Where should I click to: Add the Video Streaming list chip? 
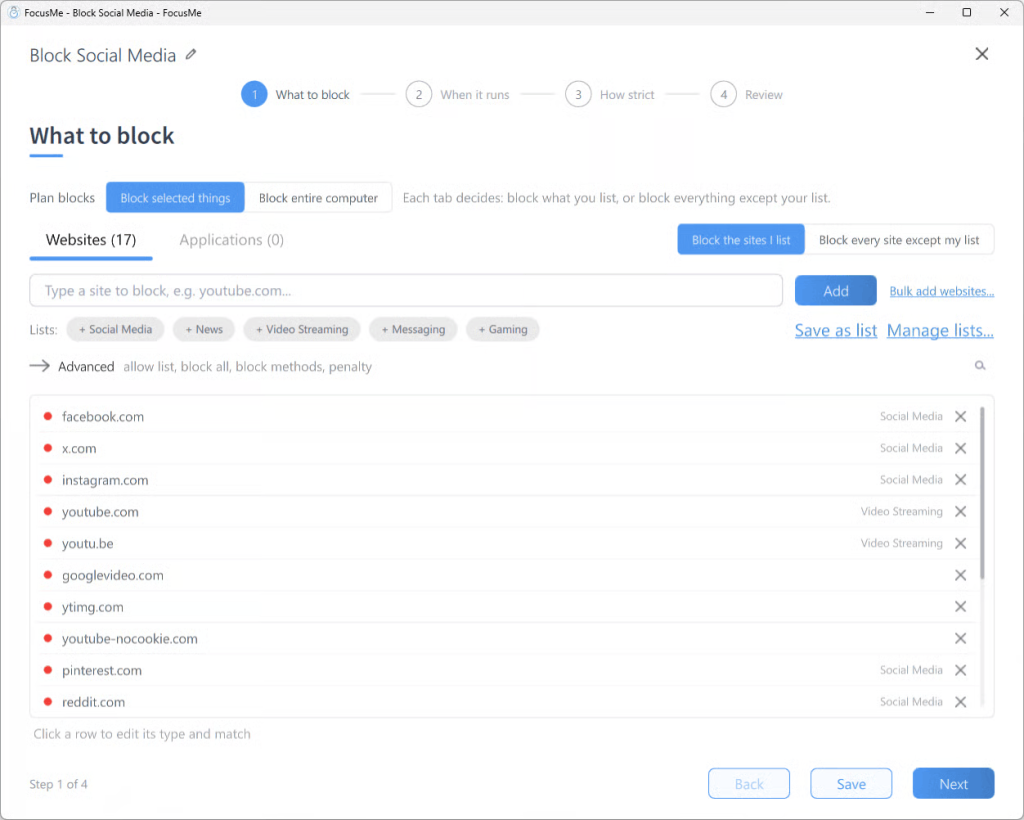(302, 330)
